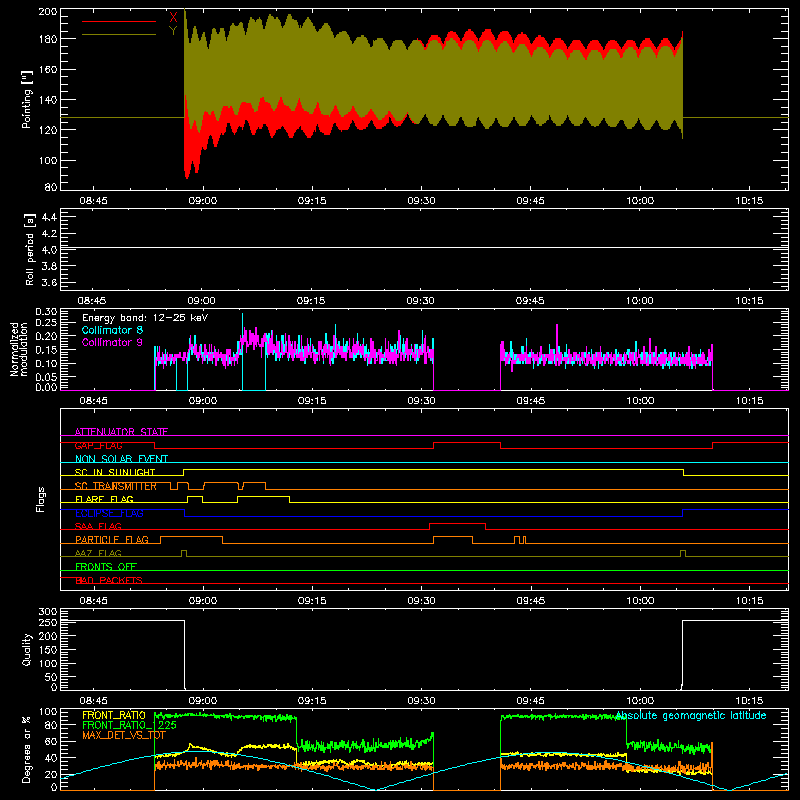Click the 08:45 tick under Flags plot
Viewport: 800px width, 800px height.
coord(93,601)
